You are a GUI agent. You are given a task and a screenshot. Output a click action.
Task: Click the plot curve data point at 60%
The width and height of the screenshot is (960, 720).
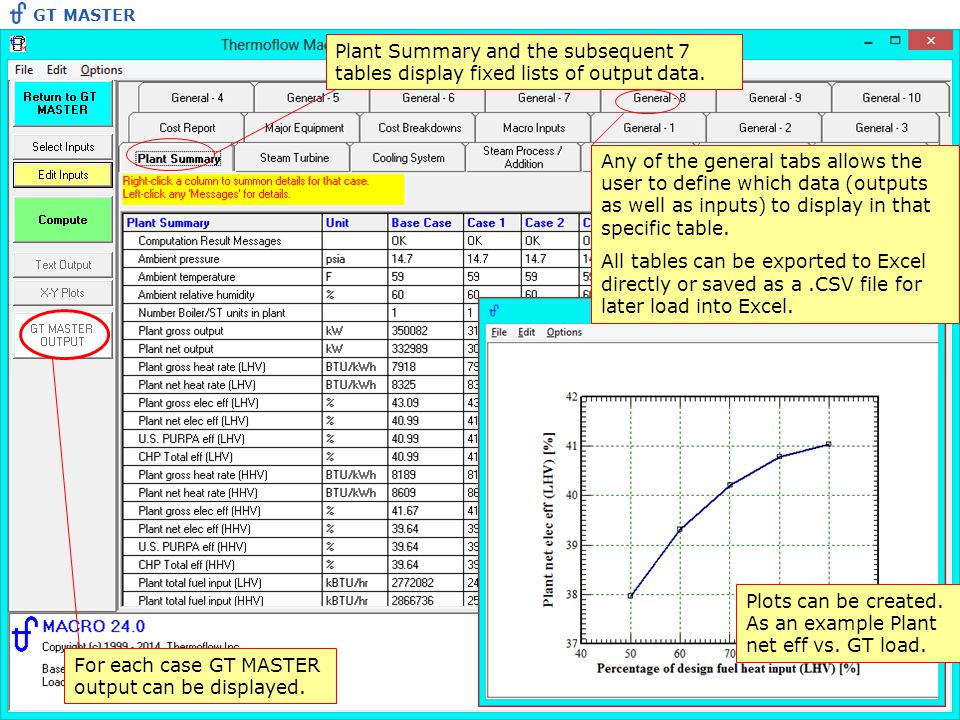pyautogui.click(x=680, y=530)
